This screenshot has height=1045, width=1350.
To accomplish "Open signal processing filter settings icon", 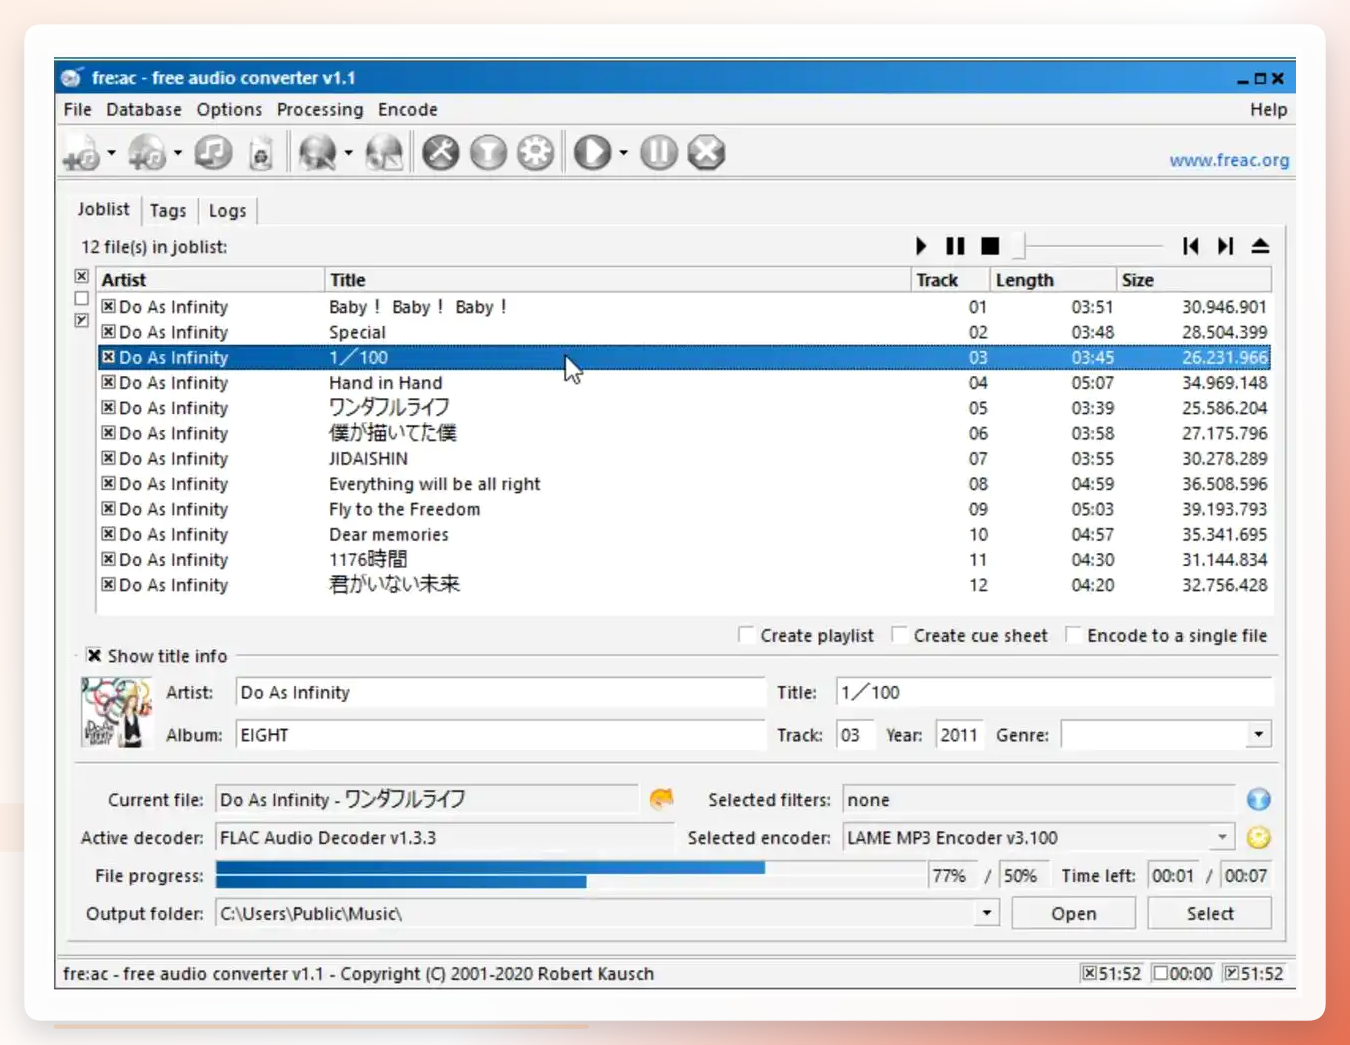I will pyautogui.click(x=488, y=153).
